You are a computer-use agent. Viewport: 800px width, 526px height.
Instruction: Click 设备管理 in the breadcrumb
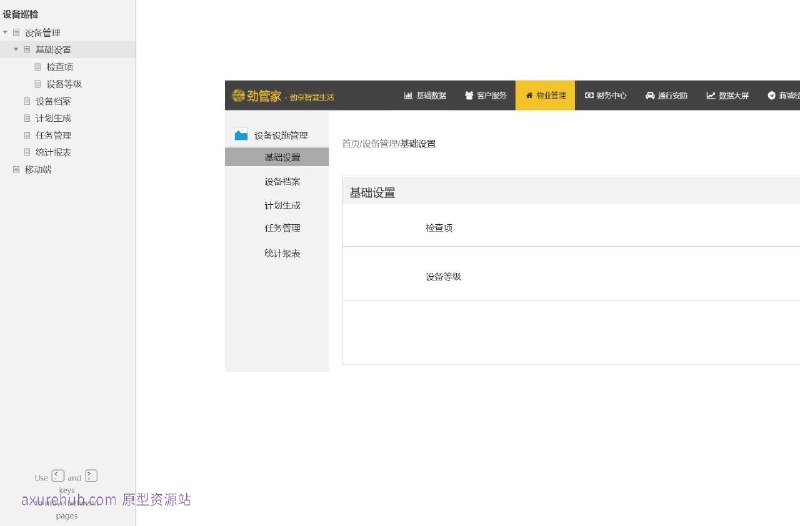tap(380, 144)
